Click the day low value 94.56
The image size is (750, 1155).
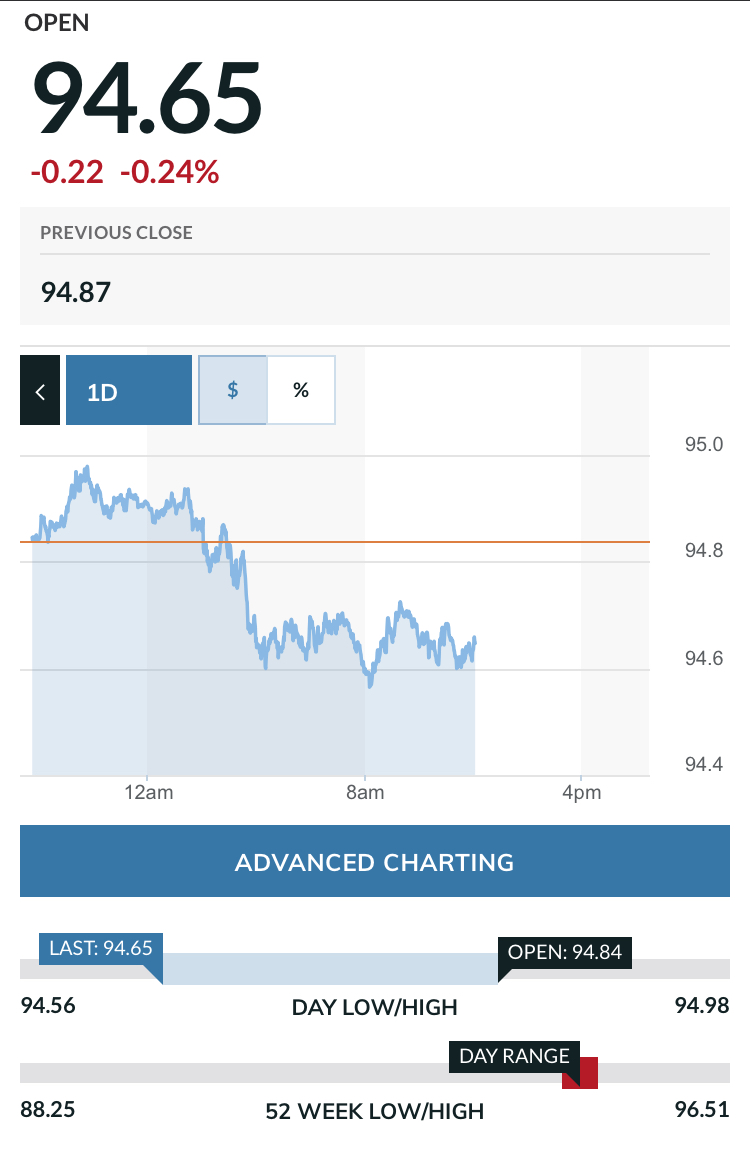tap(48, 1005)
